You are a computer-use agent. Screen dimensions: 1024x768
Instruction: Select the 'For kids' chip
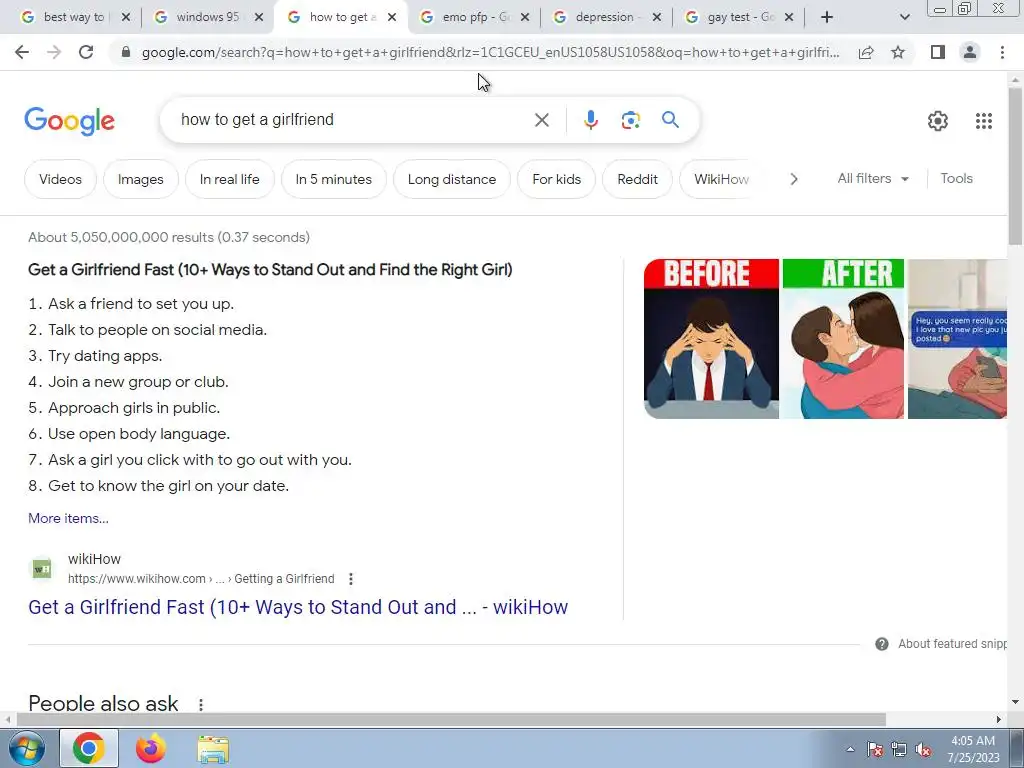(x=556, y=179)
